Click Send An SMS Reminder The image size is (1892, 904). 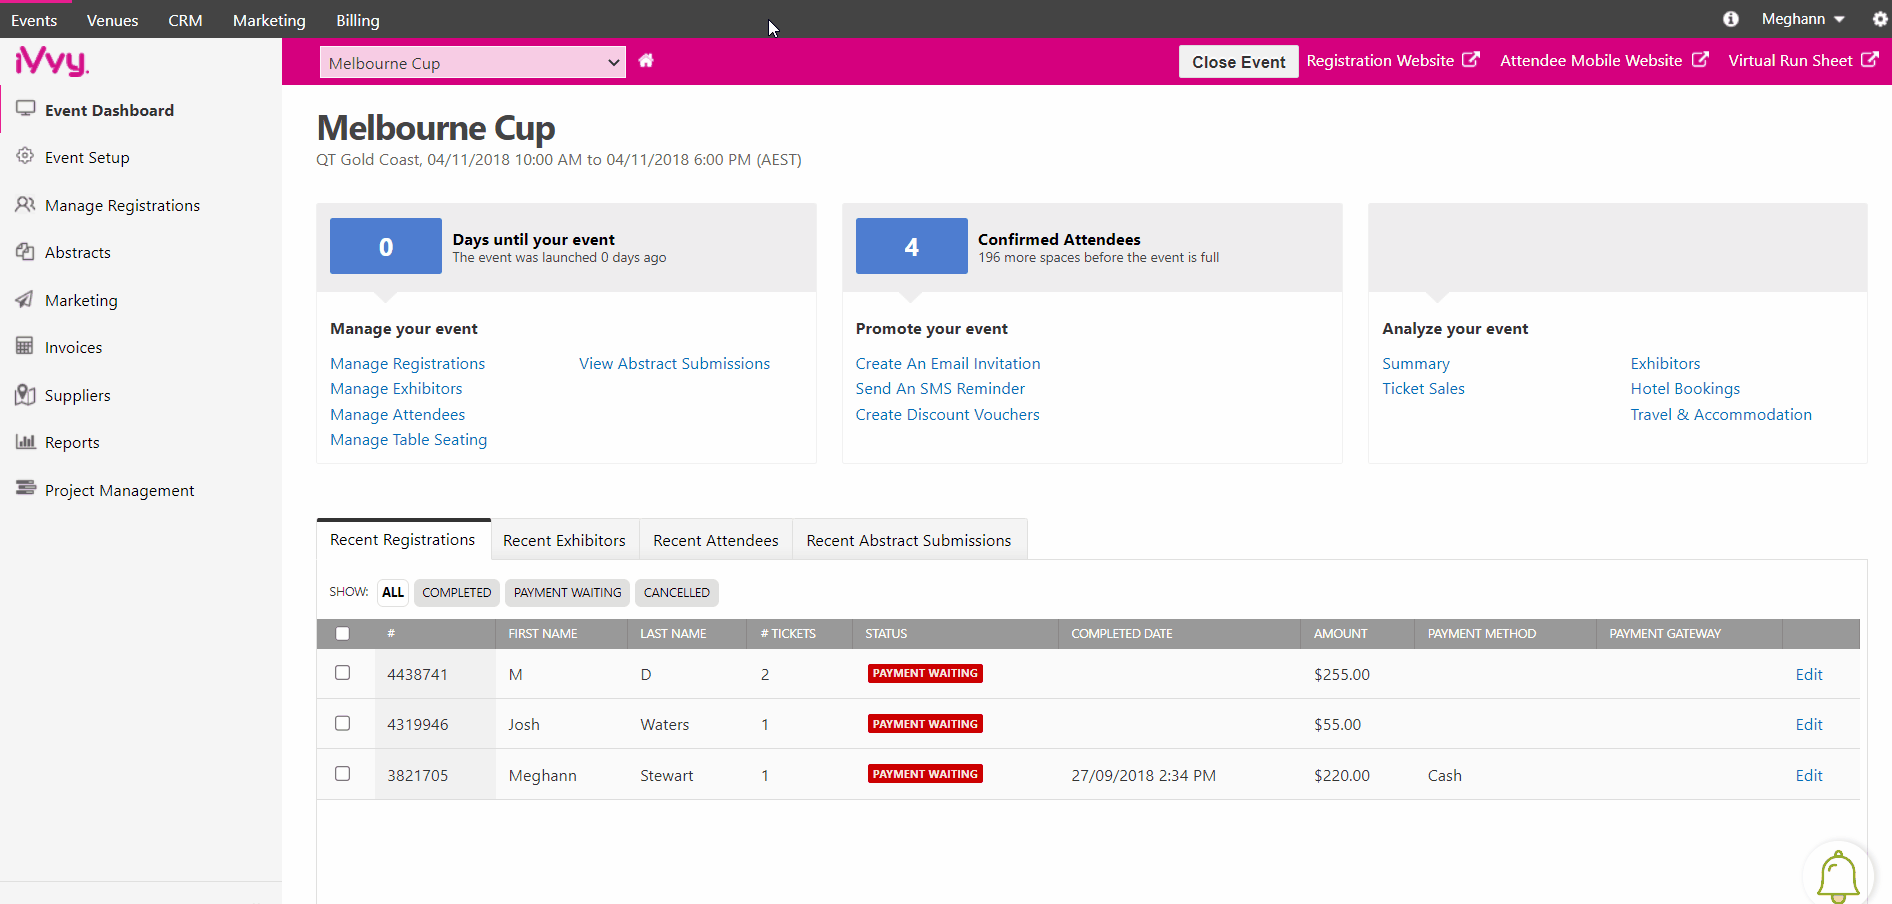[940, 388]
